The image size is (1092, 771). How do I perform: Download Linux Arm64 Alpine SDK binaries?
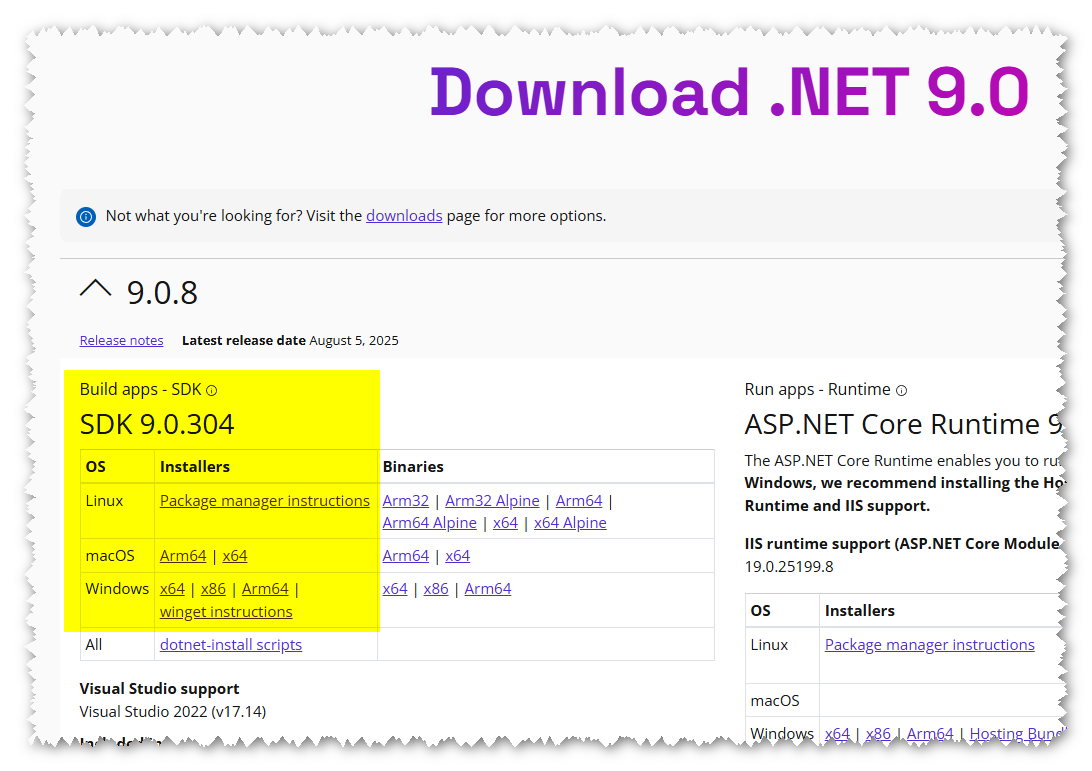tap(430, 523)
